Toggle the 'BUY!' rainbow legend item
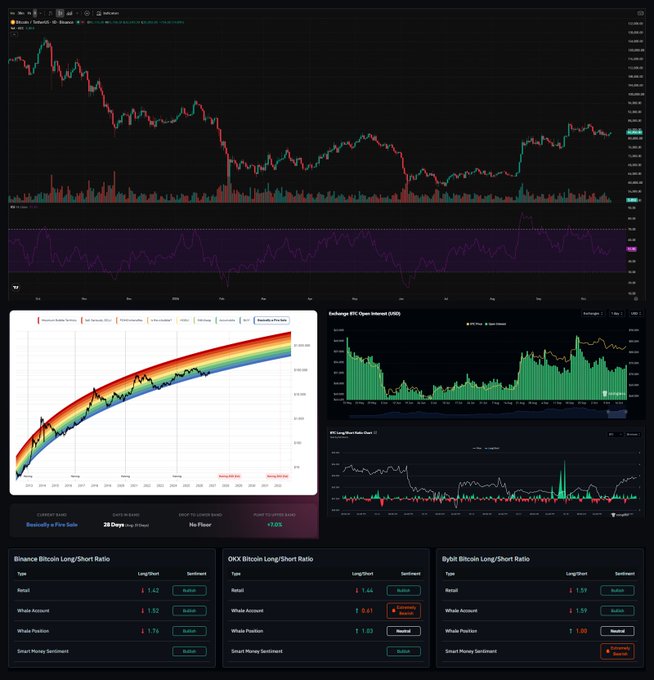The image size is (654, 680). (x=245, y=320)
